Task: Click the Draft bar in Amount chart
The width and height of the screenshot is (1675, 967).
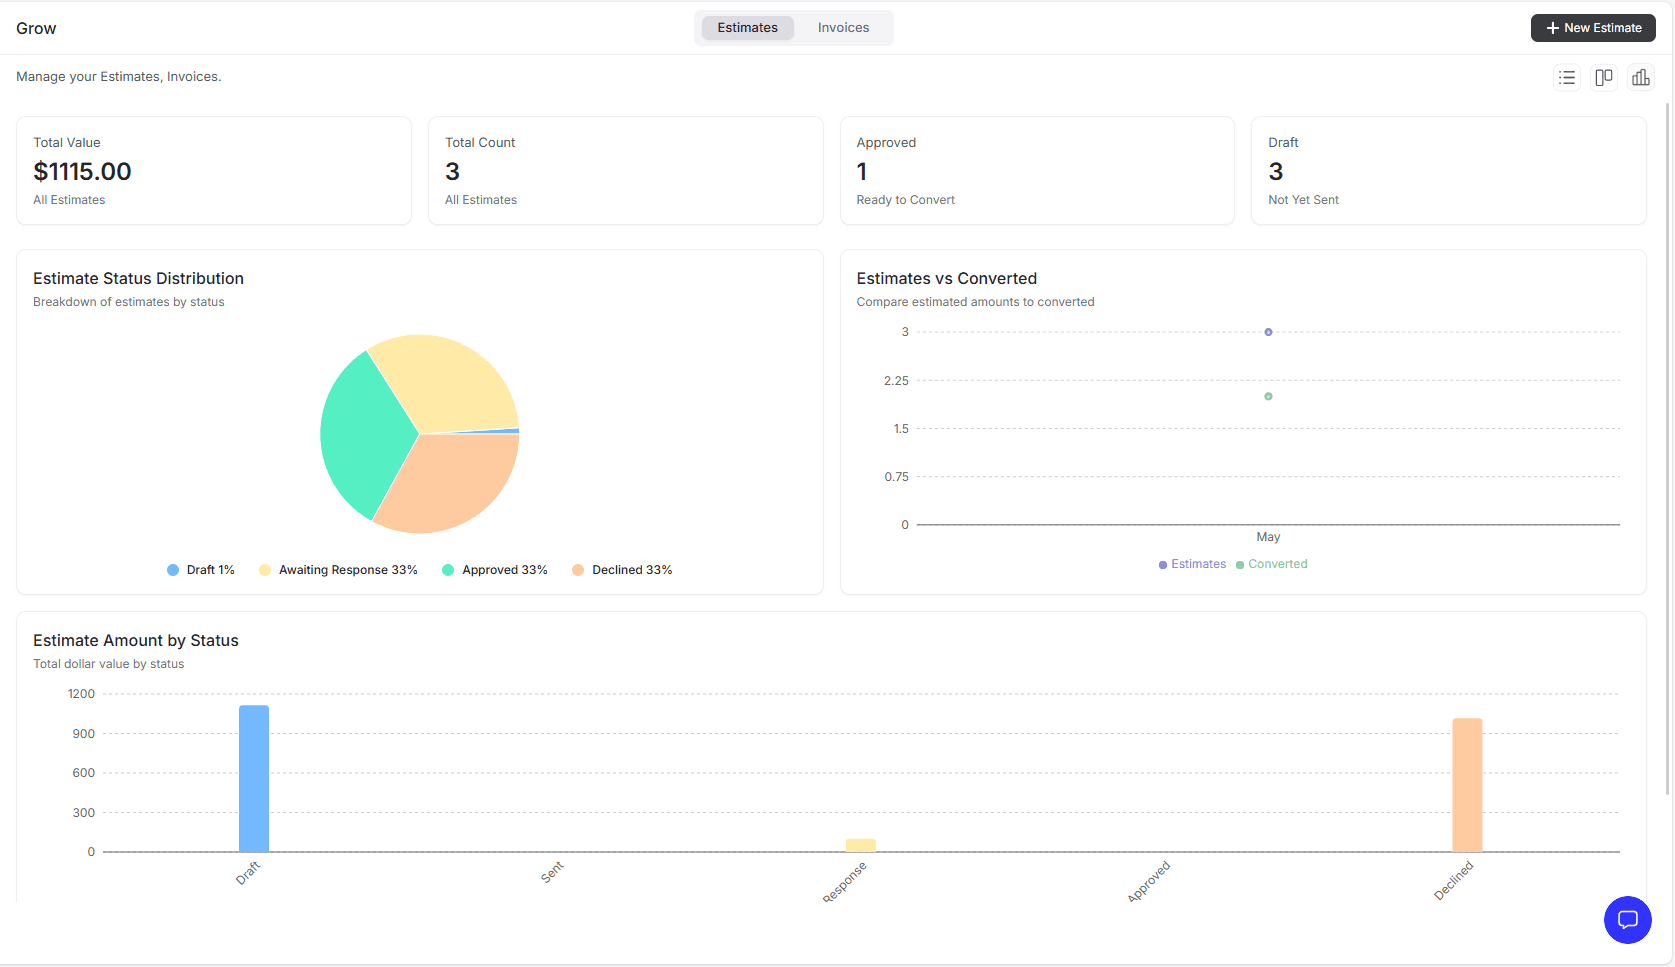Action: (252, 778)
